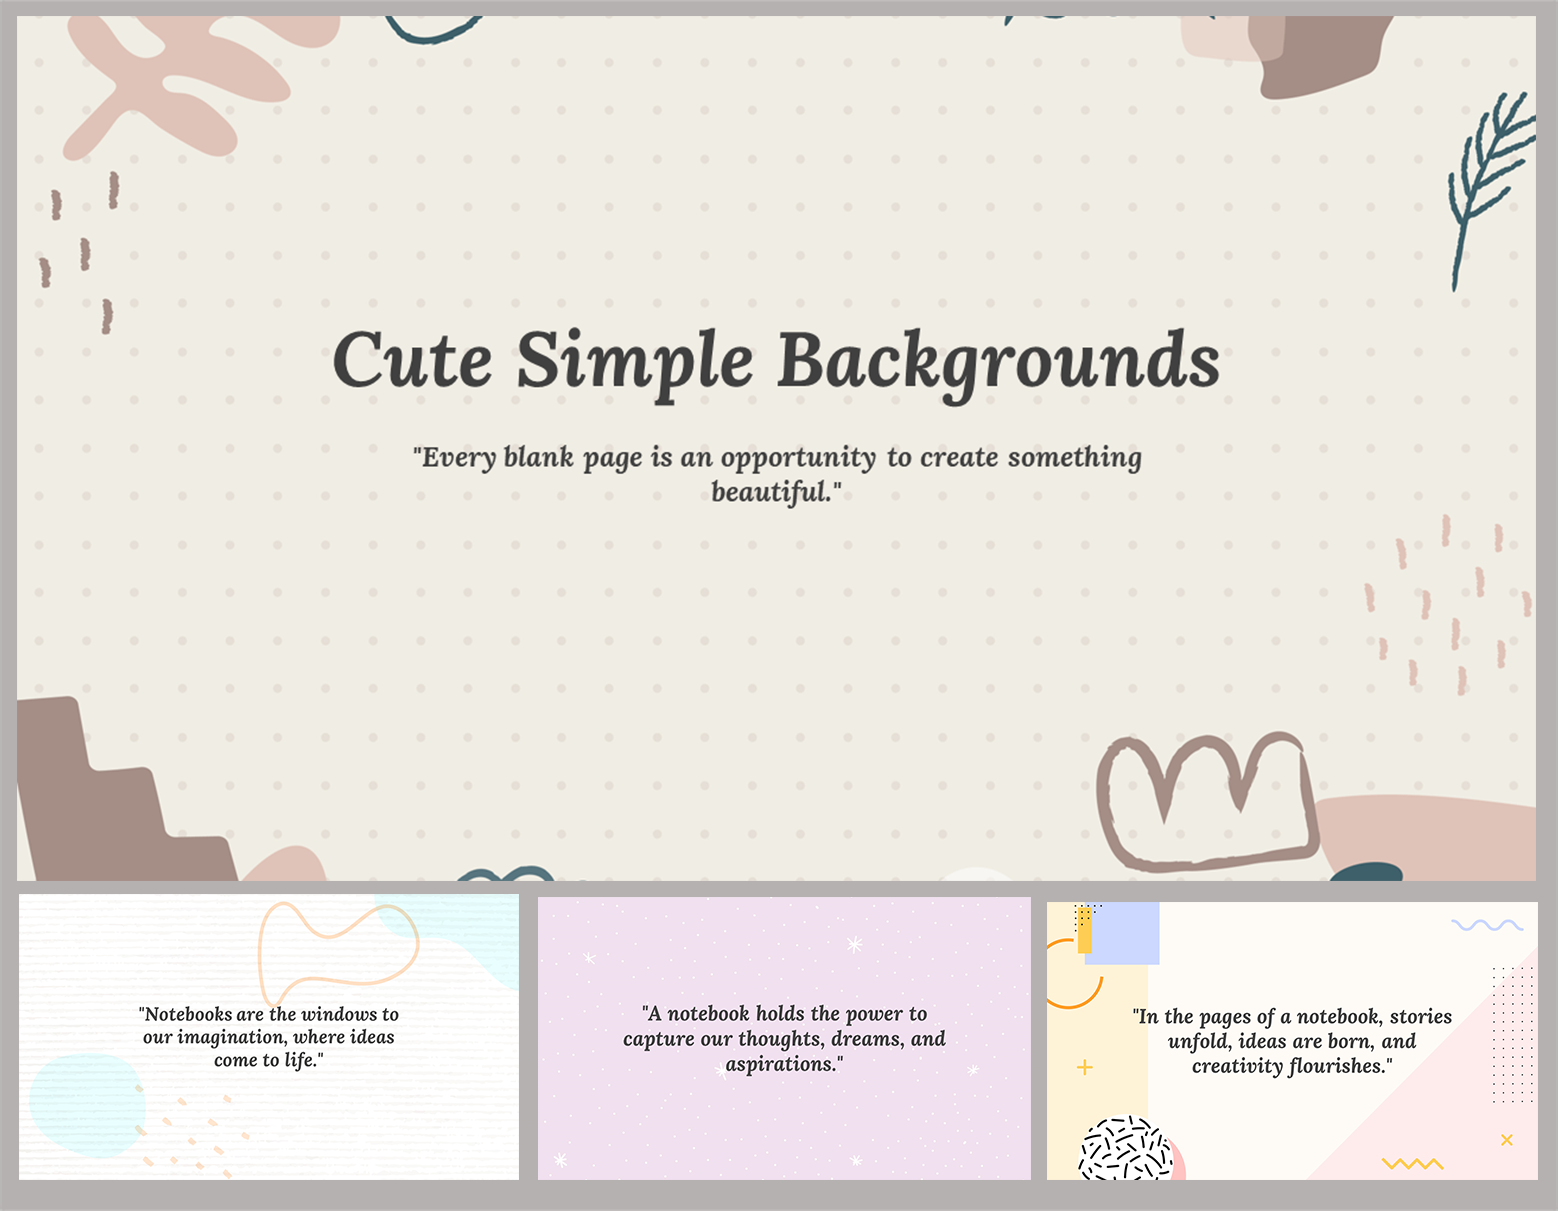
Task: Select the black speckled circle graphic
Action: pos(1125,1150)
